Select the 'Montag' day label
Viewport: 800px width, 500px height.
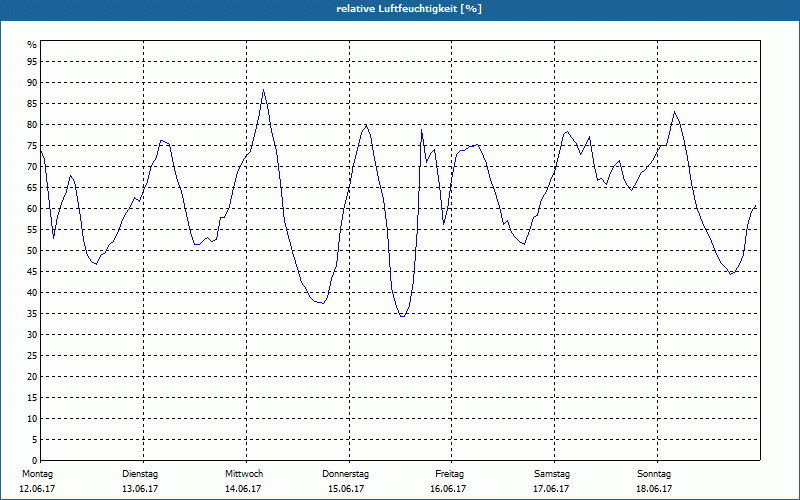click(37, 474)
